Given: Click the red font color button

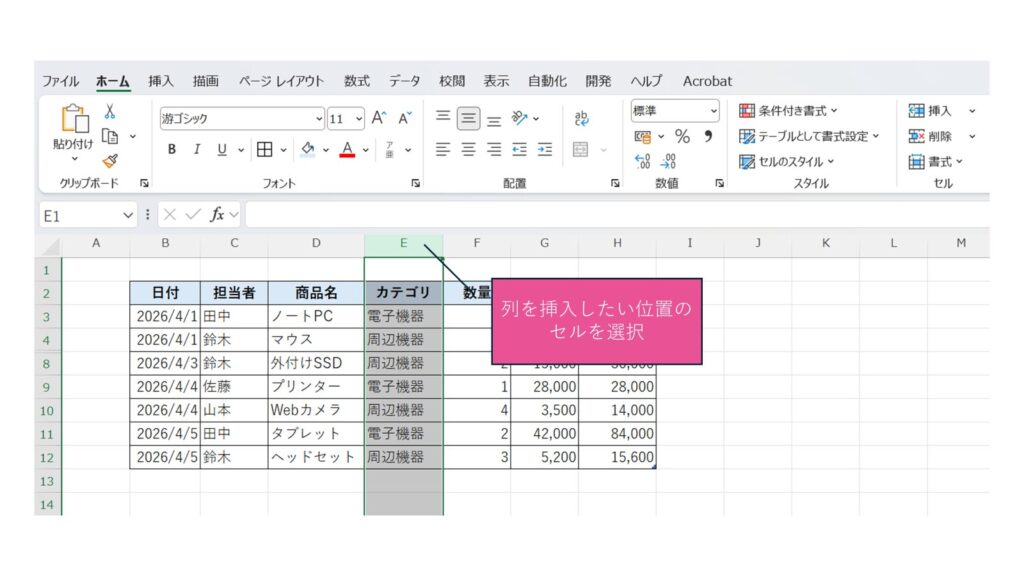Looking at the screenshot, I should pyautogui.click(x=347, y=149).
